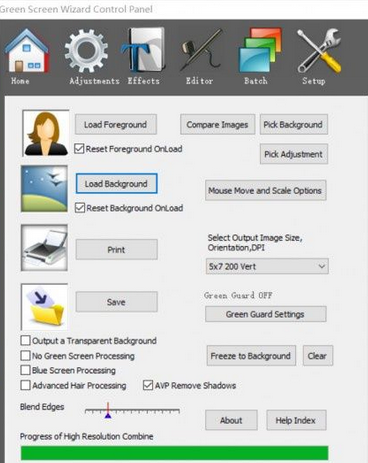Click the Load Background button
This screenshot has width=368, height=463.
pyautogui.click(x=116, y=183)
